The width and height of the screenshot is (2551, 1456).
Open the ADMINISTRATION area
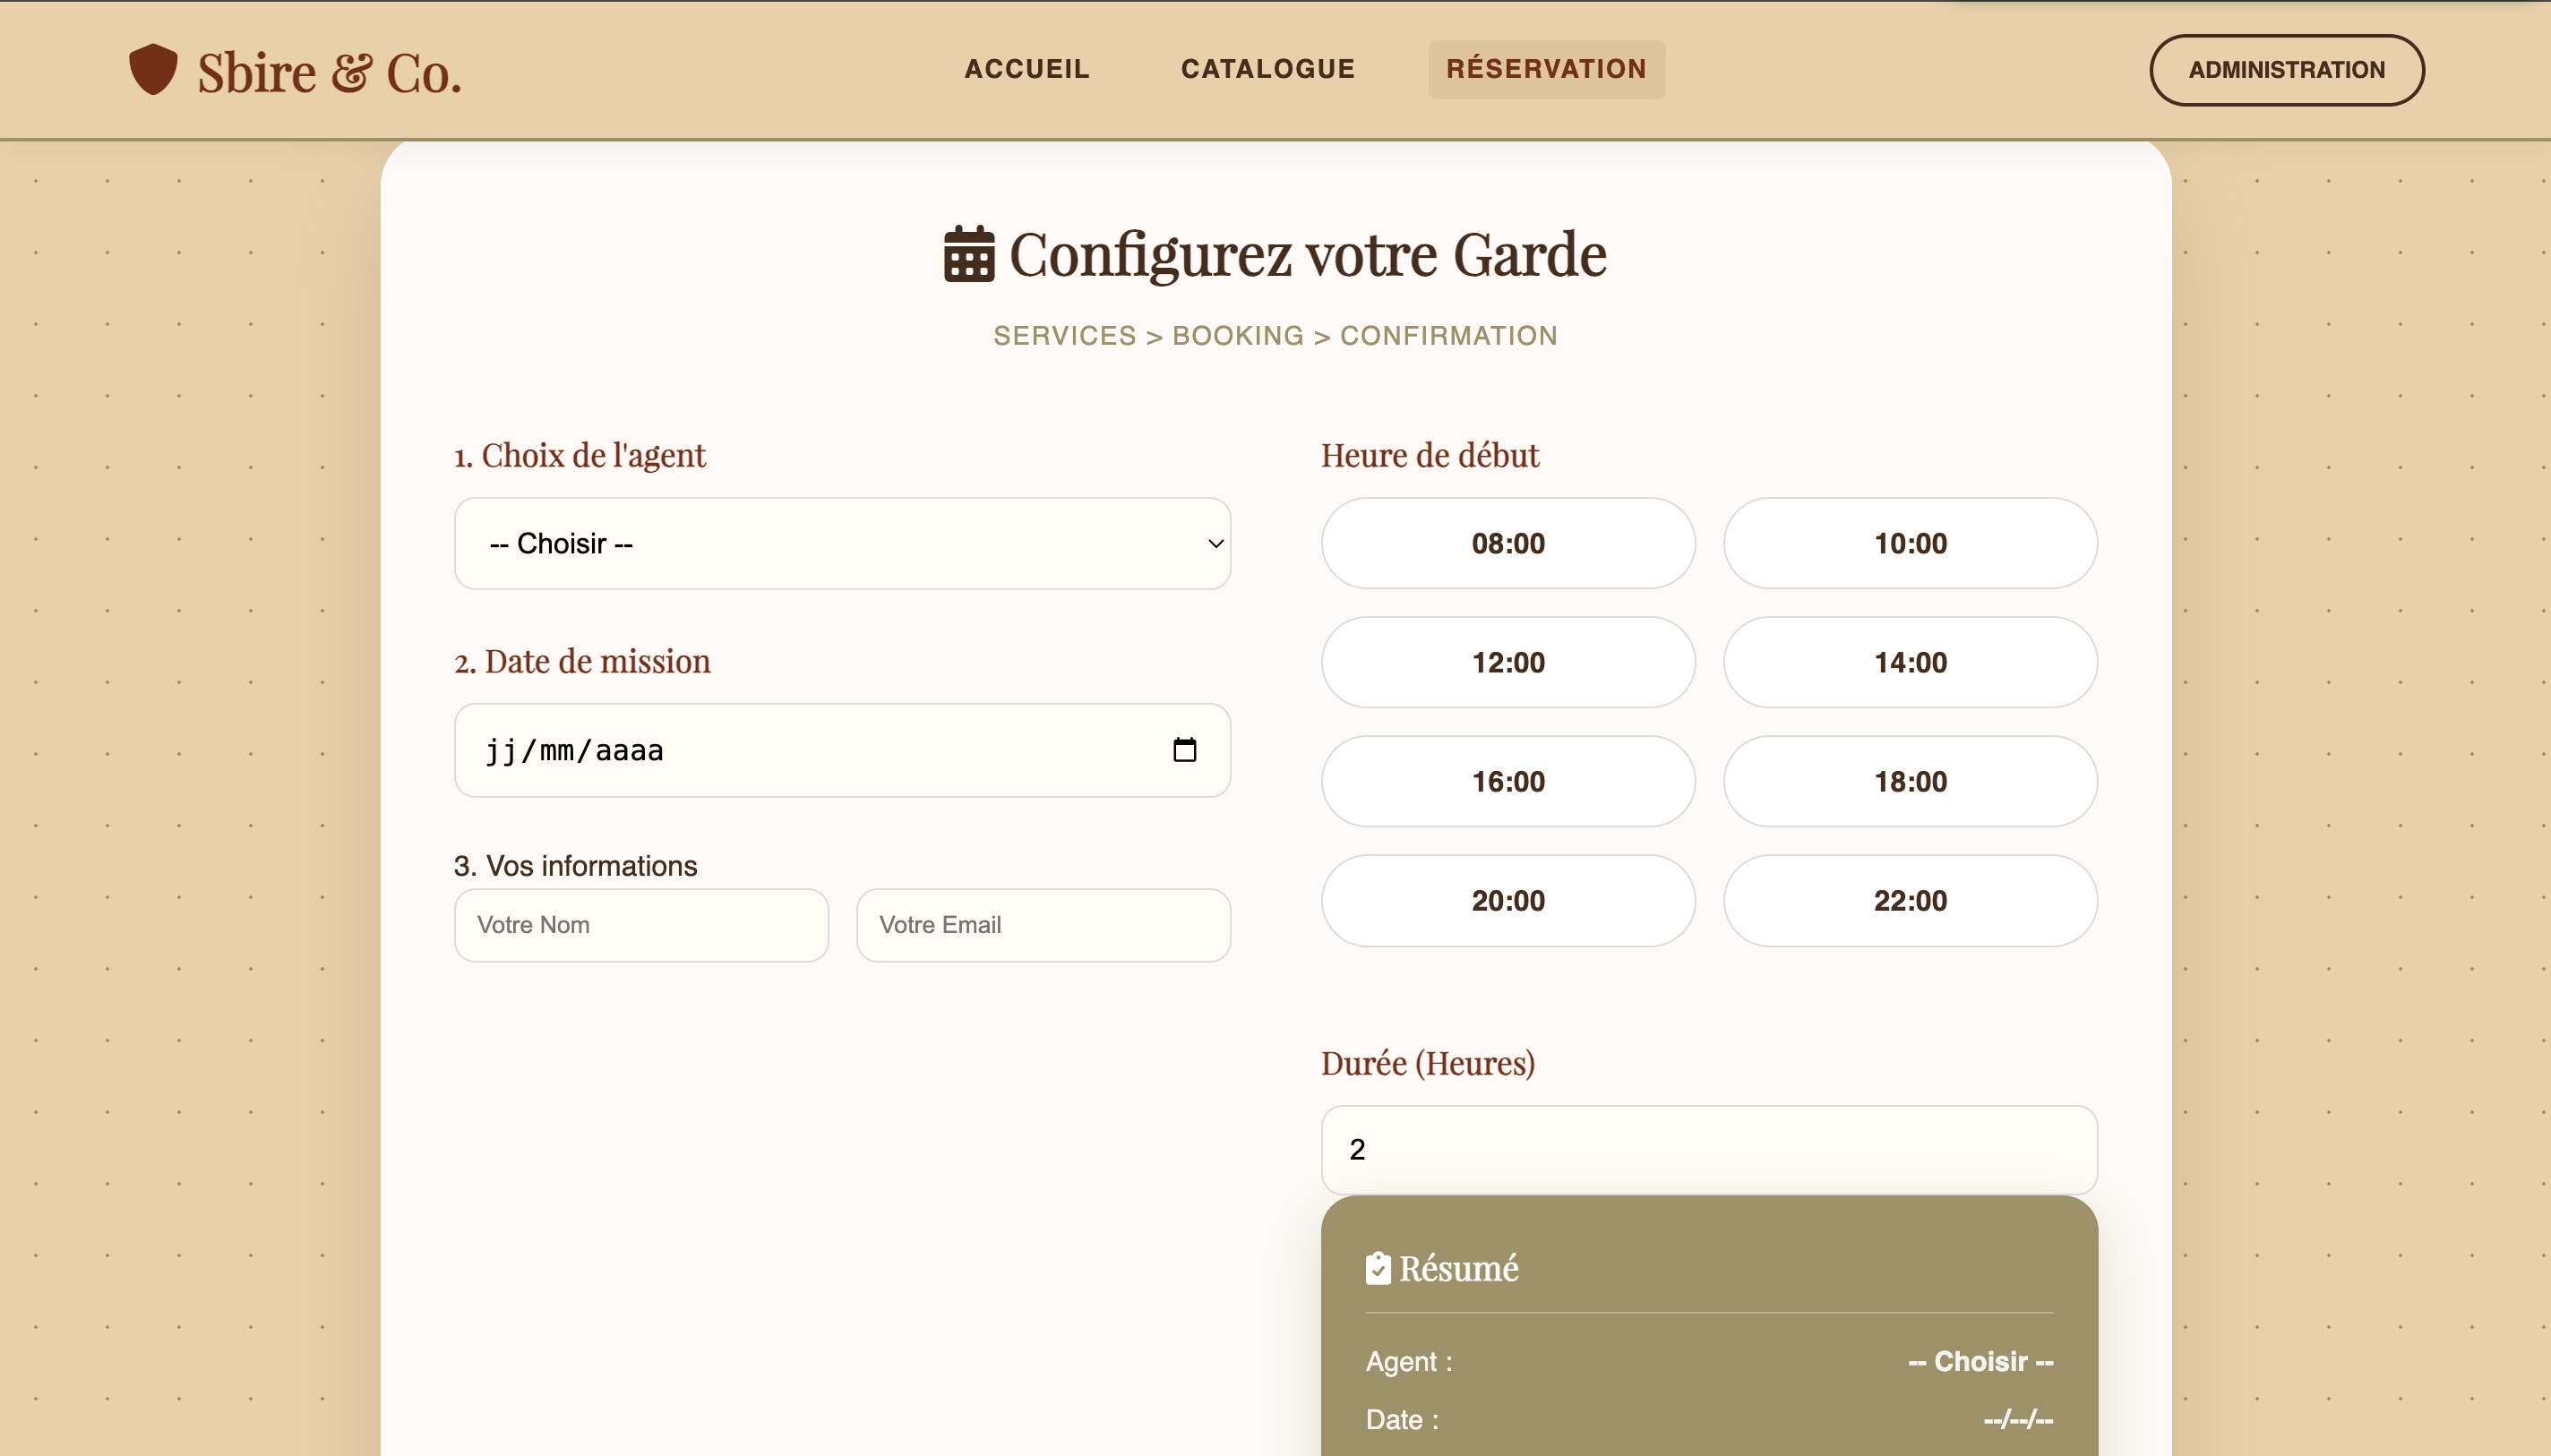[x=2285, y=69]
